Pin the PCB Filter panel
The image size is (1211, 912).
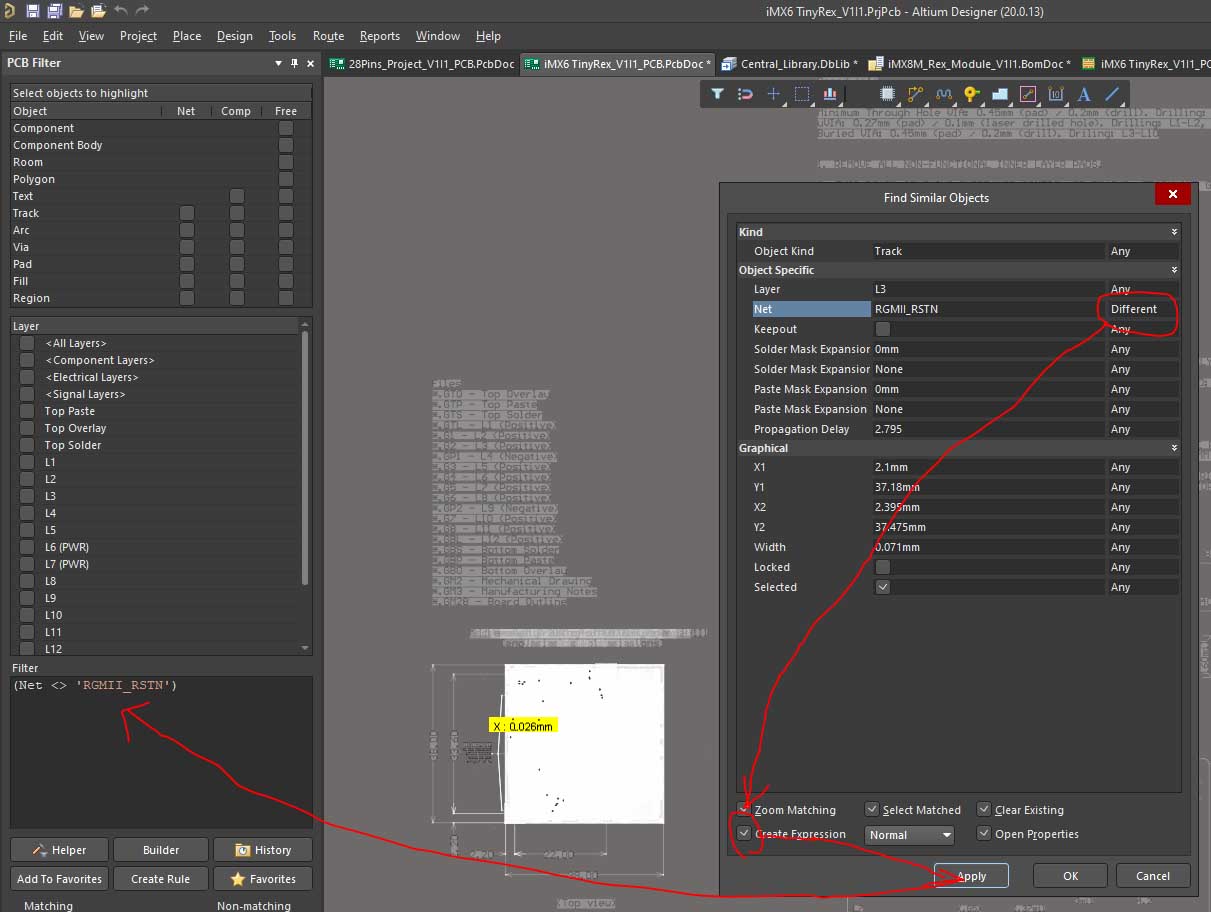point(295,63)
